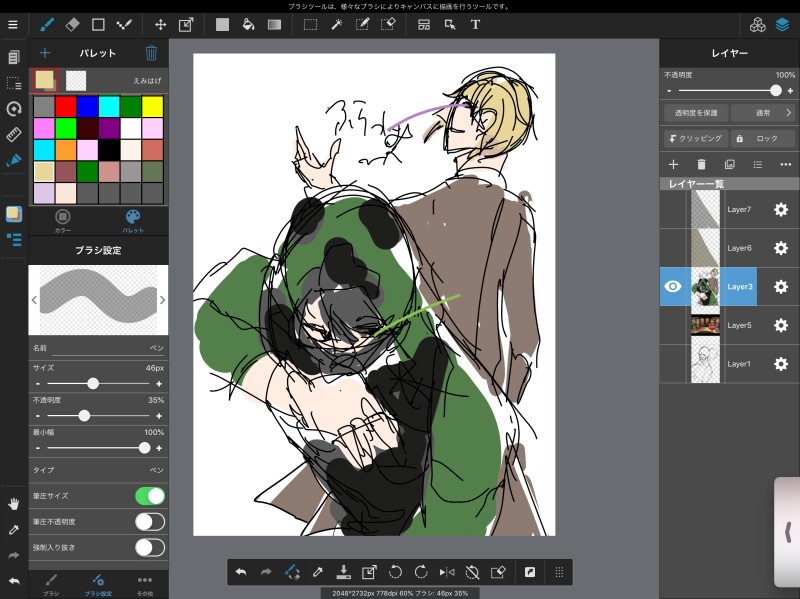Viewport: 800px width, 599px height.
Task: Select the Bucket fill tool
Action: [248, 24]
